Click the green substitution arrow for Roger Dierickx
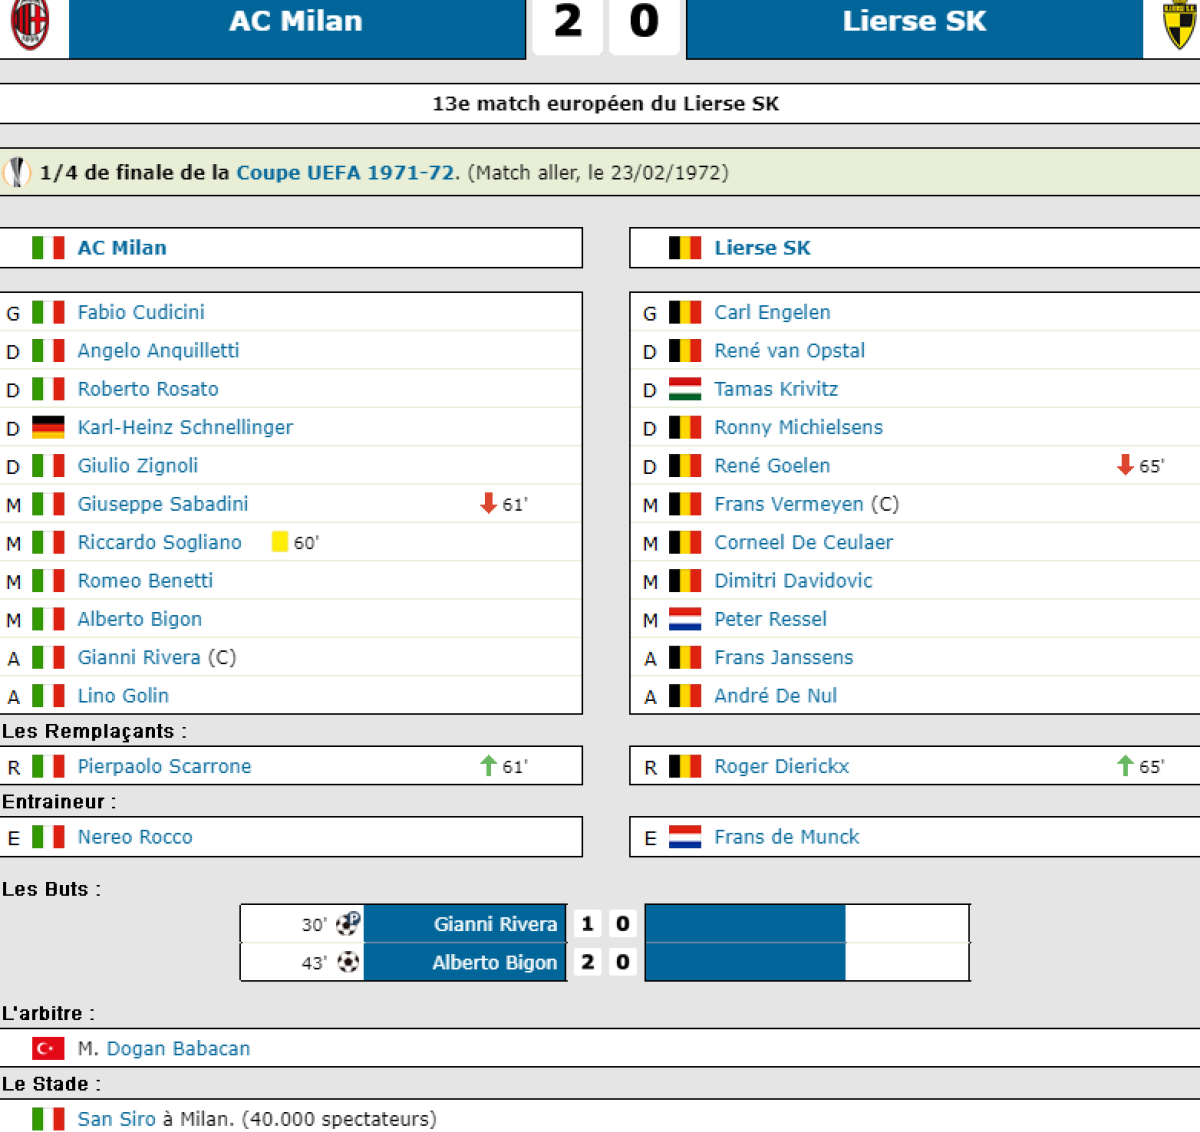Image resolution: width=1200 pixels, height=1132 pixels. (x=1125, y=766)
